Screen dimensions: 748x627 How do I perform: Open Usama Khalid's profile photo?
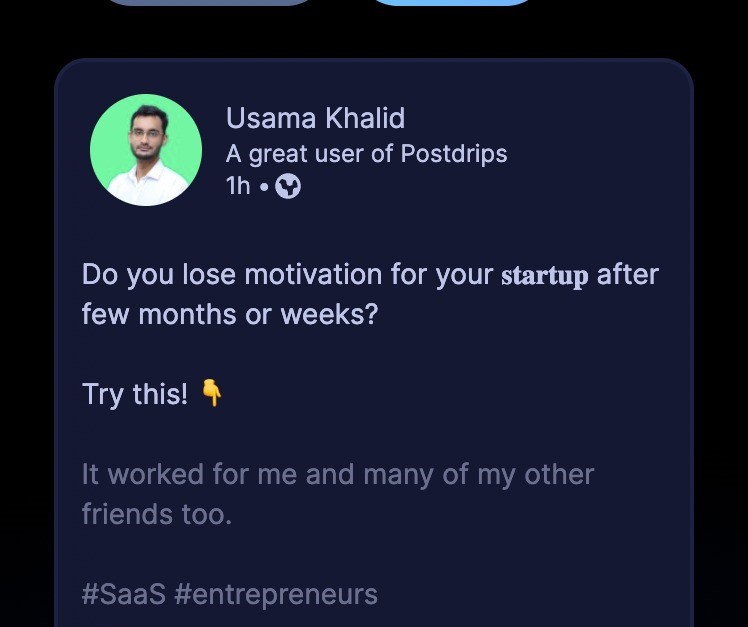point(146,150)
